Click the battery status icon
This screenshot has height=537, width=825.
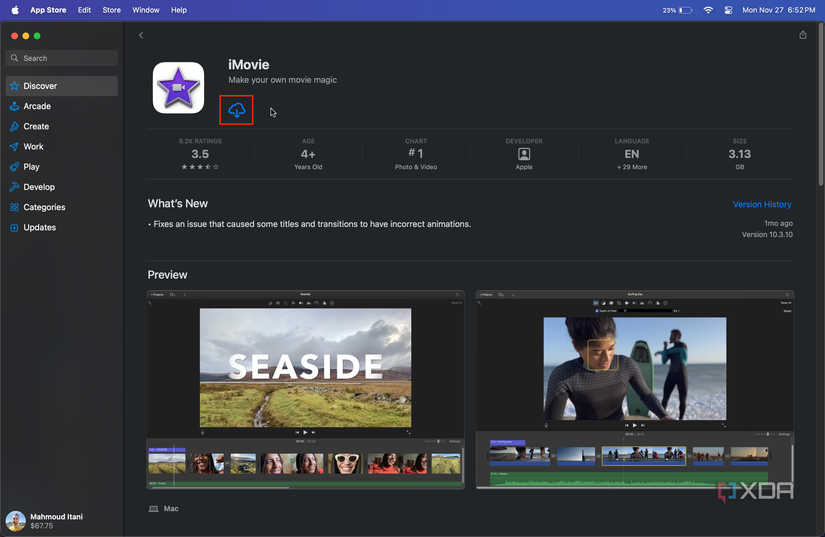[685, 10]
